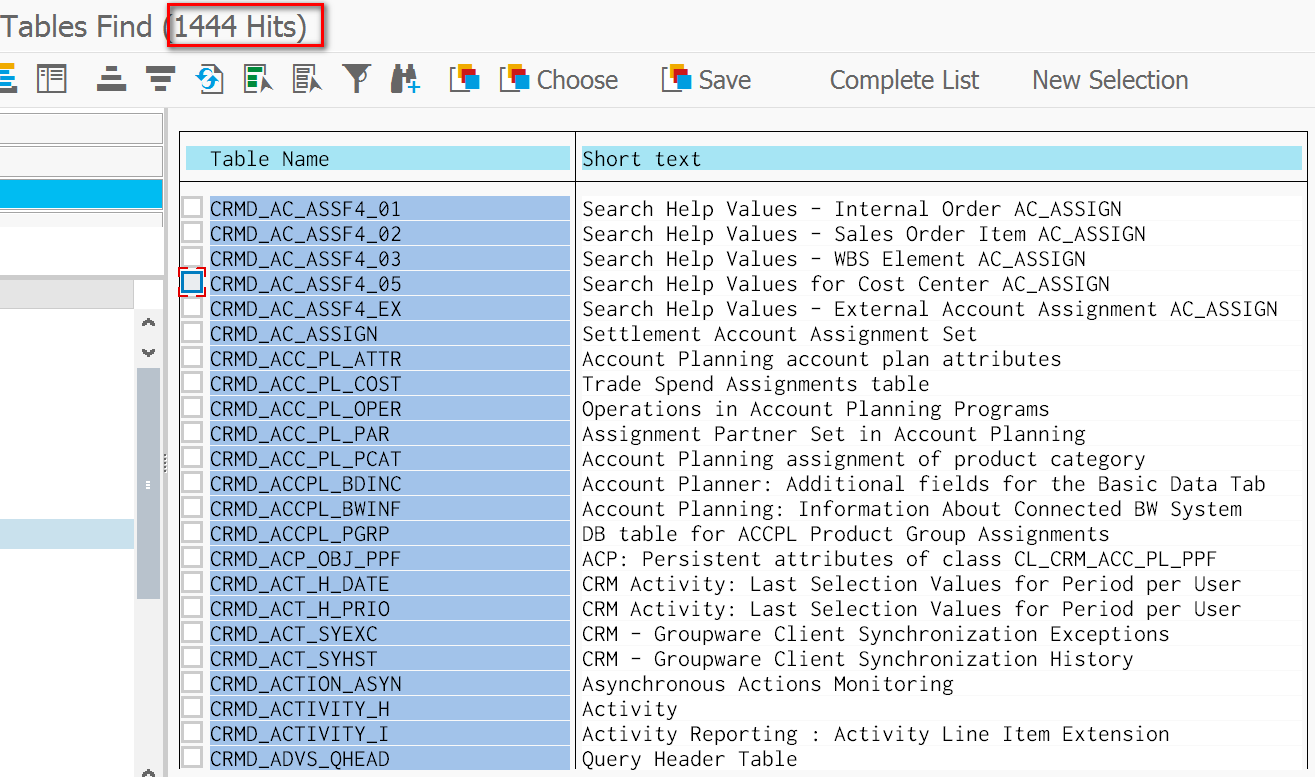Click the down chevron in left panel
The image size is (1315, 777).
(x=148, y=352)
